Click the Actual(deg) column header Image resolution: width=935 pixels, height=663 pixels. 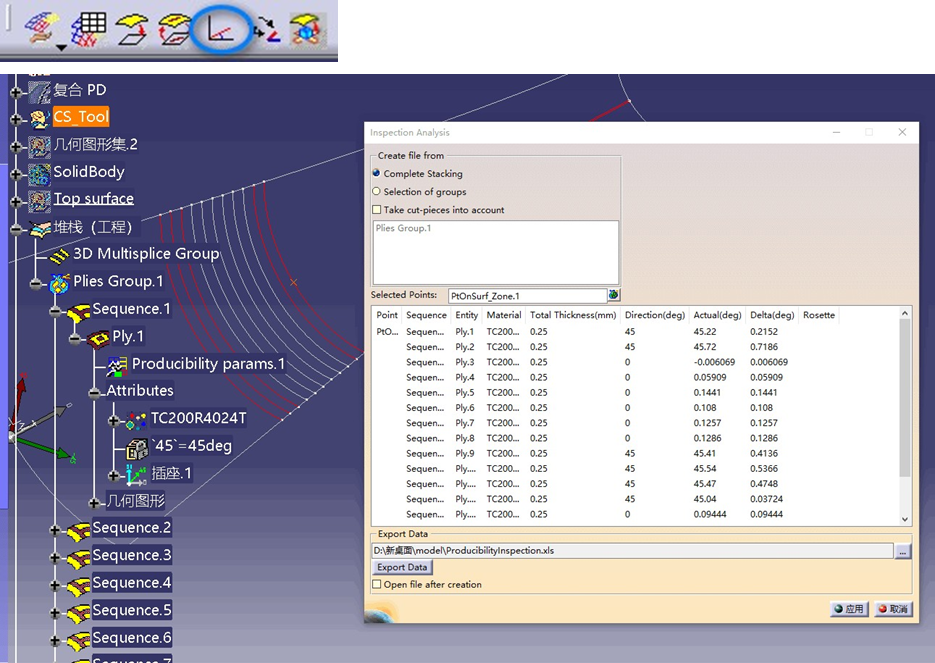point(717,315)
